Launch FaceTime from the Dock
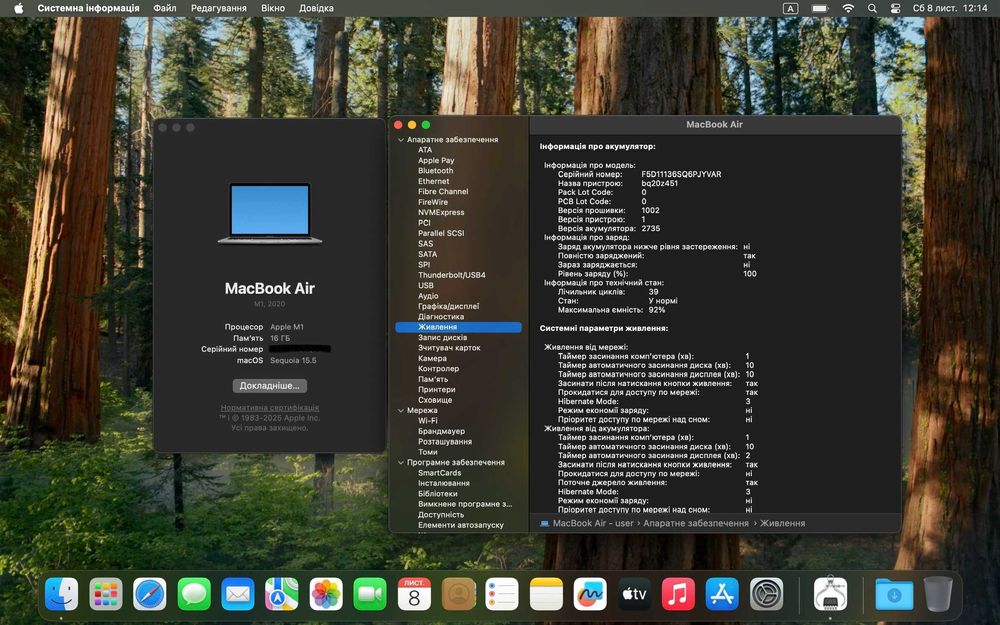This screenshot has width=1000, height=625. 370,594
